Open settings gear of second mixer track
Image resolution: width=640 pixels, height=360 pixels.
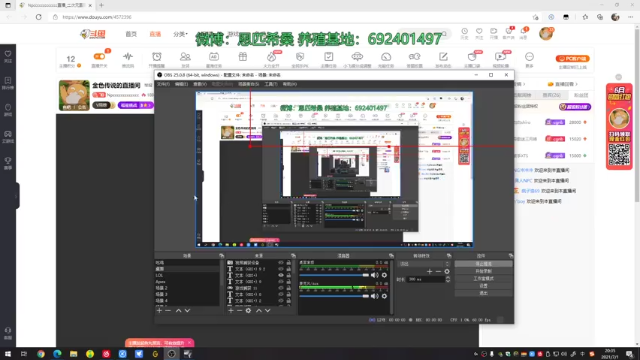click(x=384, y=296)
